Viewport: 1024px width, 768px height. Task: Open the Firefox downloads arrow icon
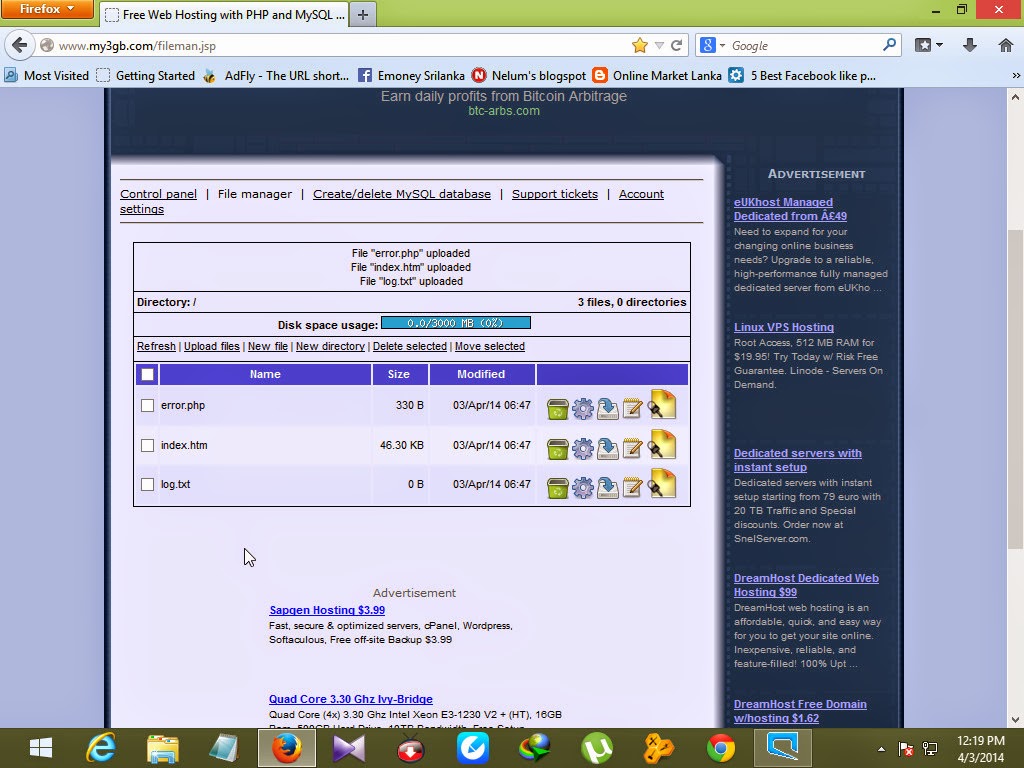coord(970,45)
